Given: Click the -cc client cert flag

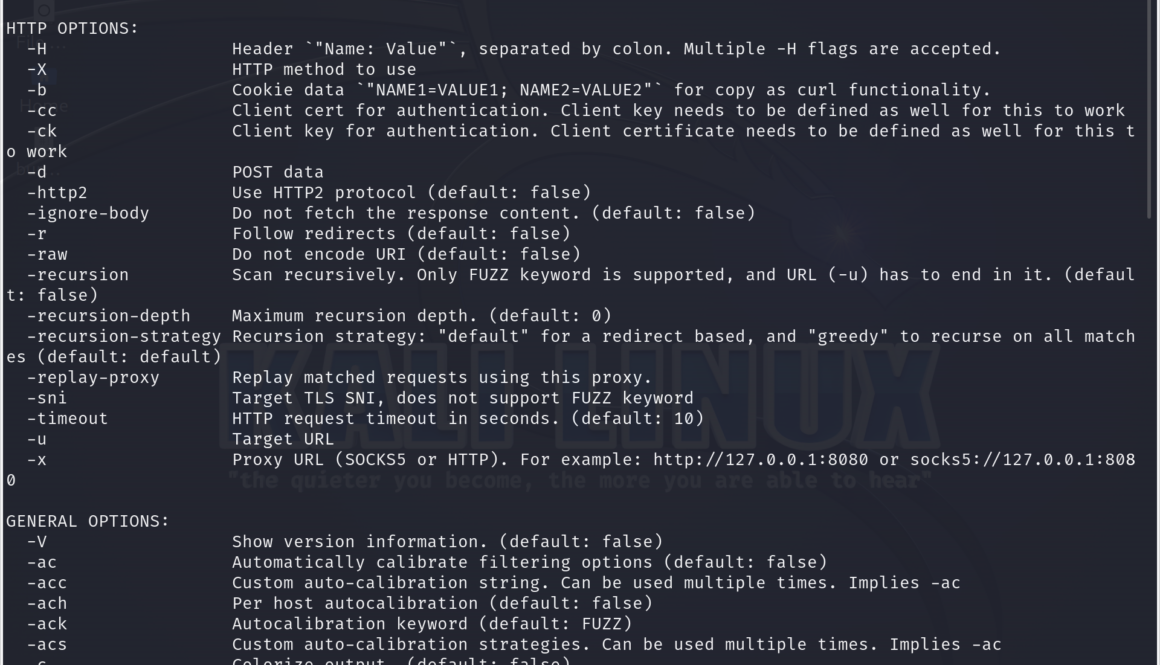Looking at the screenshot, I should pyautogui.click(x=41, y=111).
